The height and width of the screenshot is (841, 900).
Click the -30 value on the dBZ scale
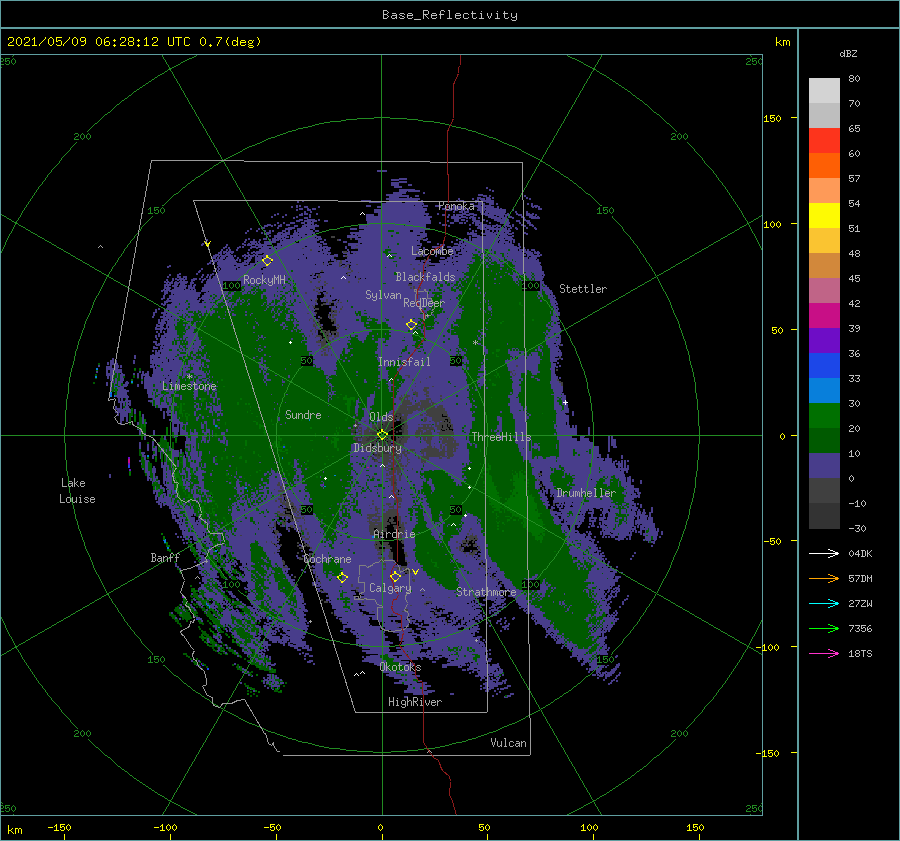pos(858,528)
